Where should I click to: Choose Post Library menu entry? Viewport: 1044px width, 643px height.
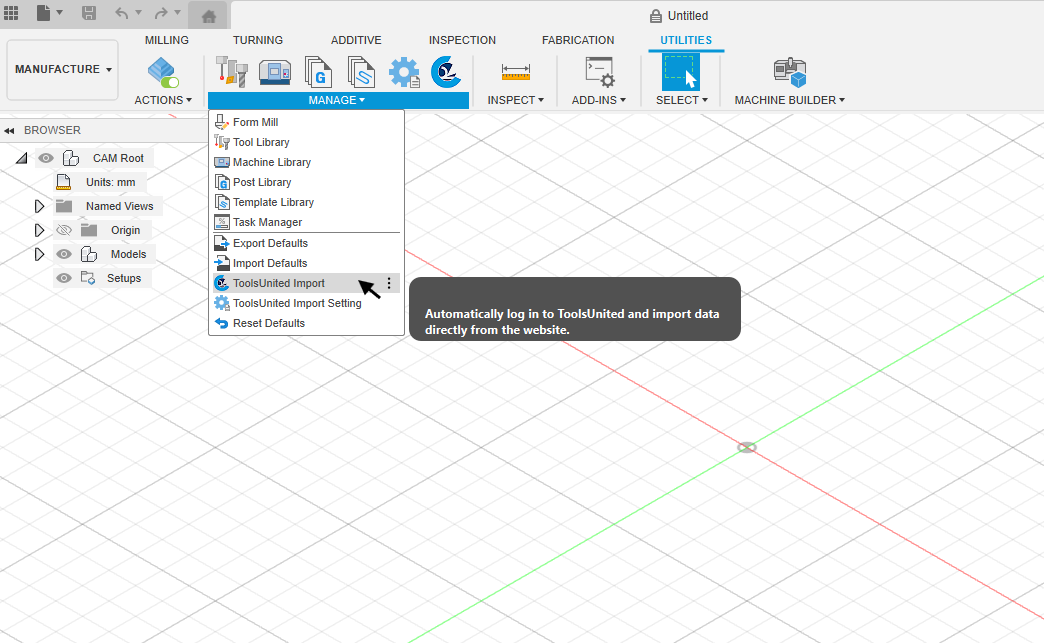click(x=306, y=182)
